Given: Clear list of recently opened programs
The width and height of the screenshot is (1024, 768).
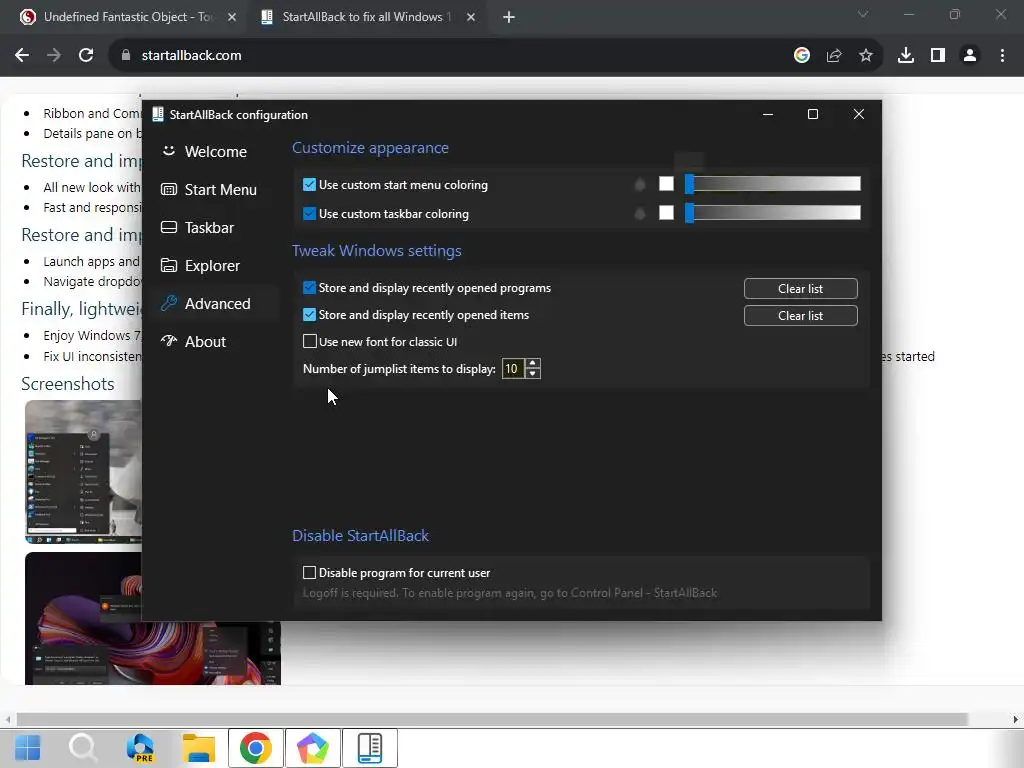Looking at the screenshot, I should [801, 289].
